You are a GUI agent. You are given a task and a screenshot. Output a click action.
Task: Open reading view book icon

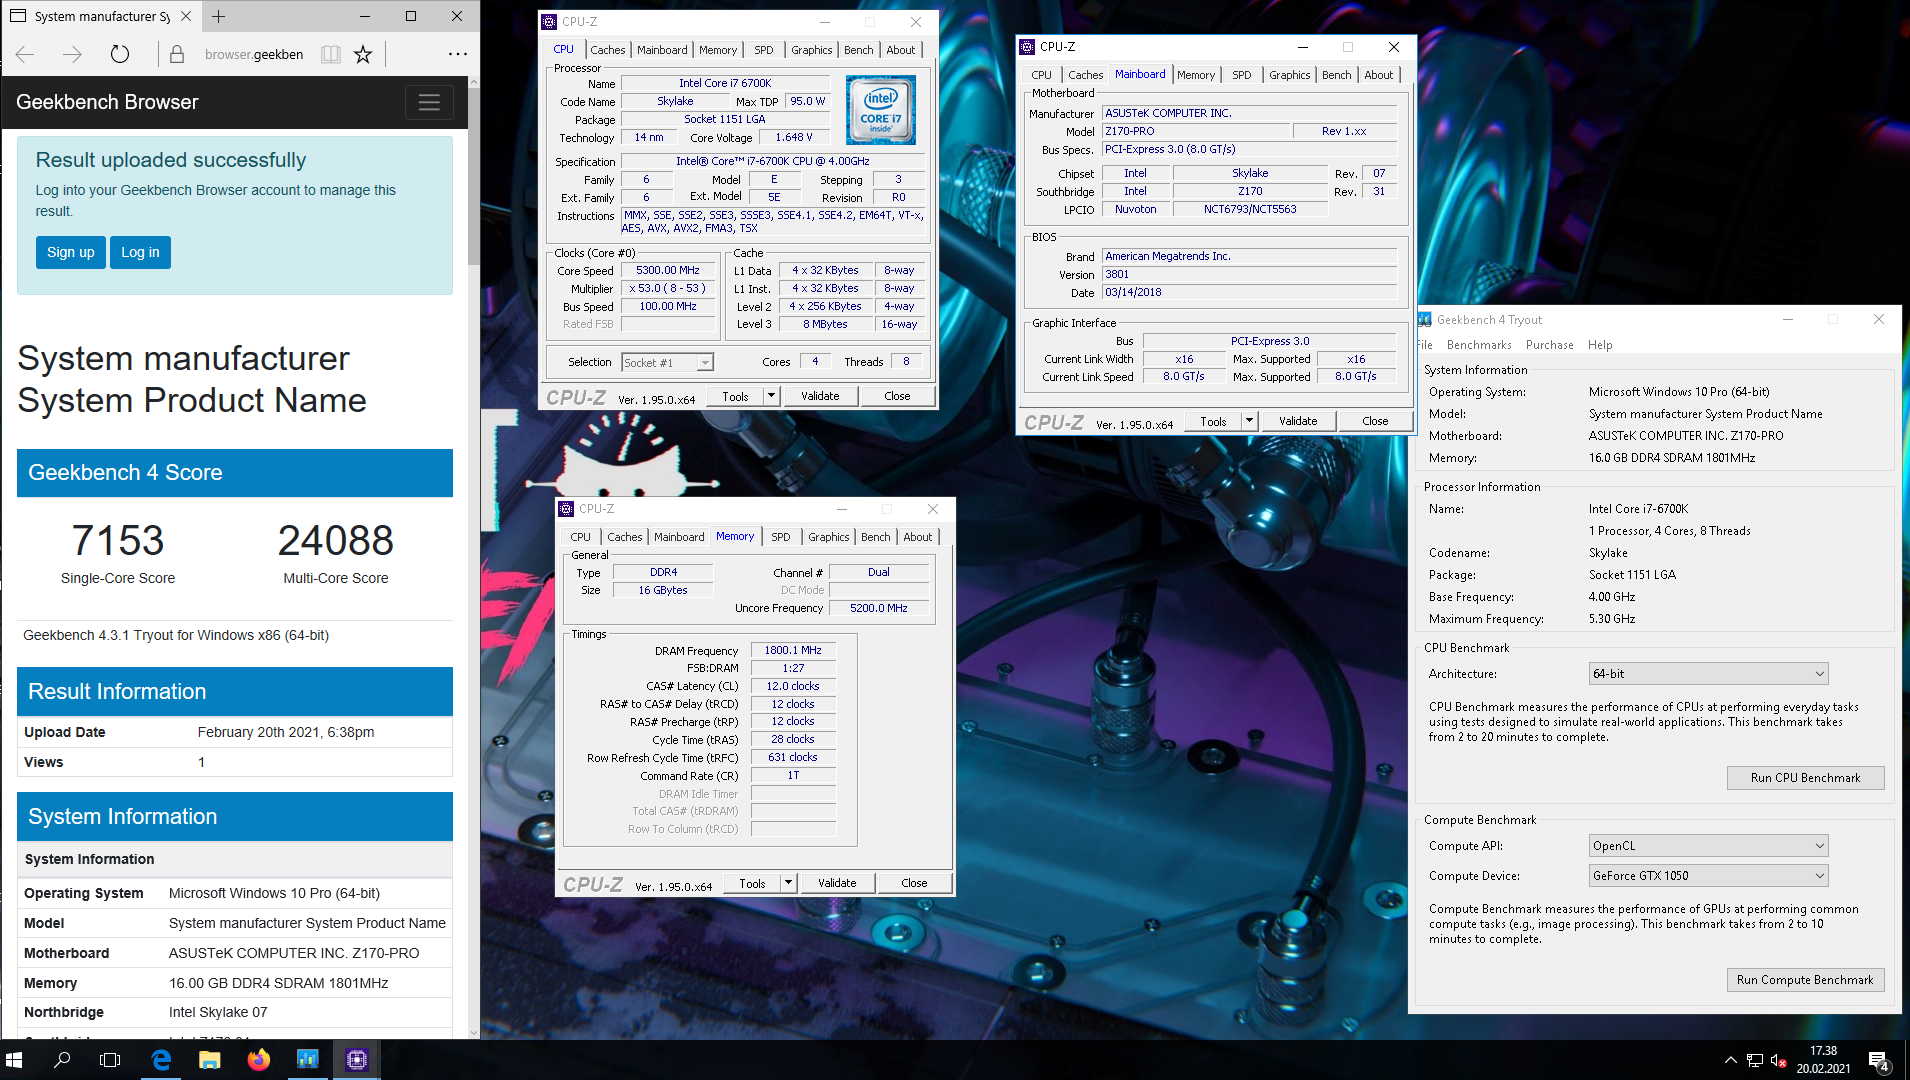[331, 54]
